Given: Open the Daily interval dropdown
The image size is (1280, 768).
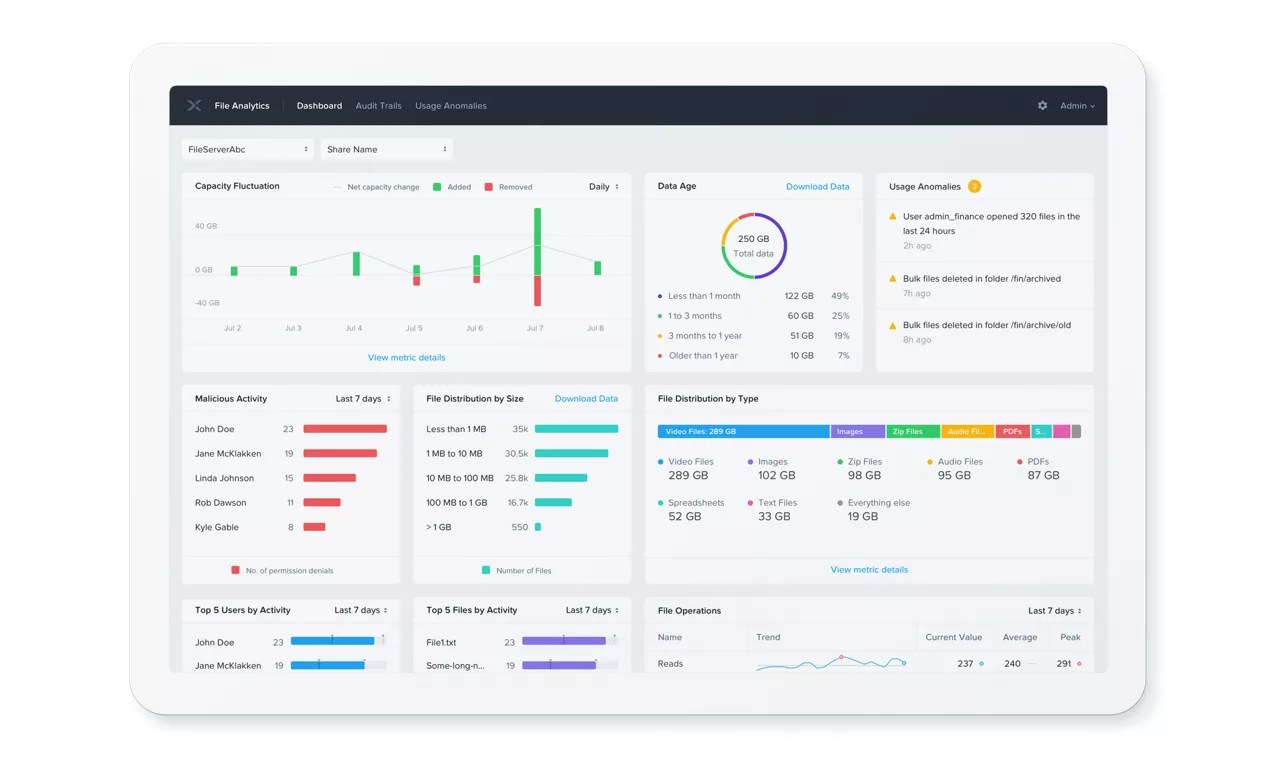Looking at the screenshot, I should (604, 186).
